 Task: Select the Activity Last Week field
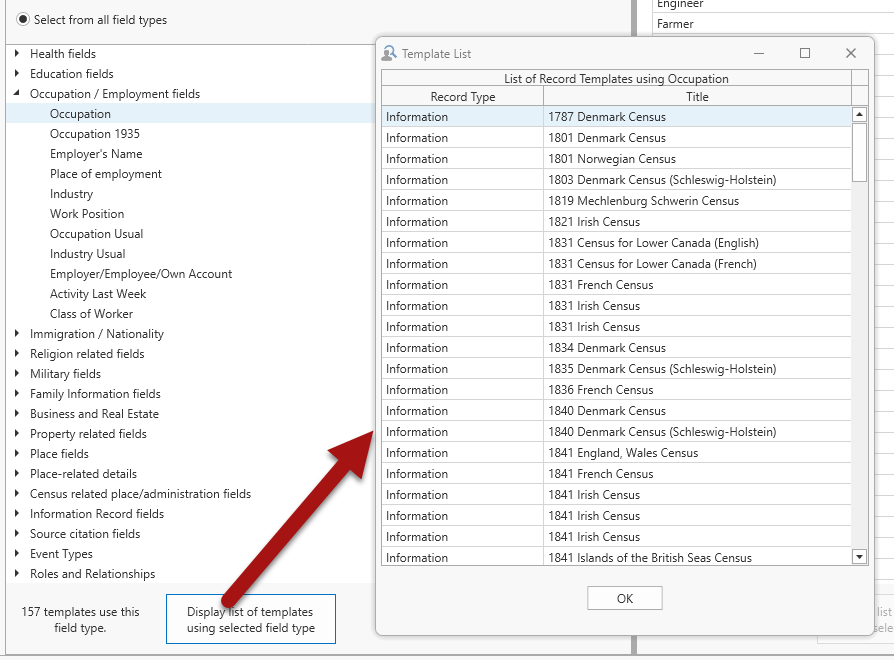pyautogui.click(x=97, y=293)
